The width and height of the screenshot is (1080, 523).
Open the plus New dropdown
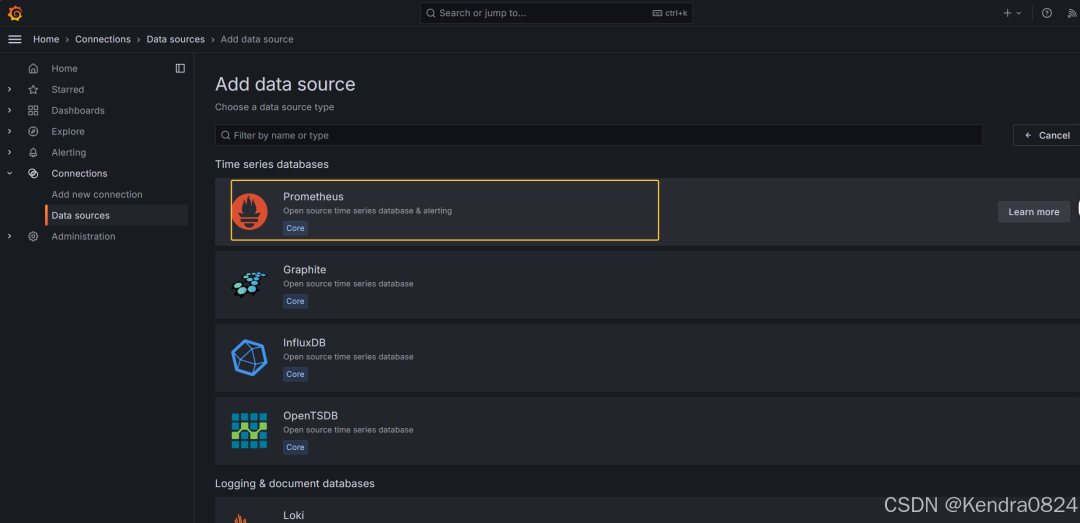(x=1012, y=13)
